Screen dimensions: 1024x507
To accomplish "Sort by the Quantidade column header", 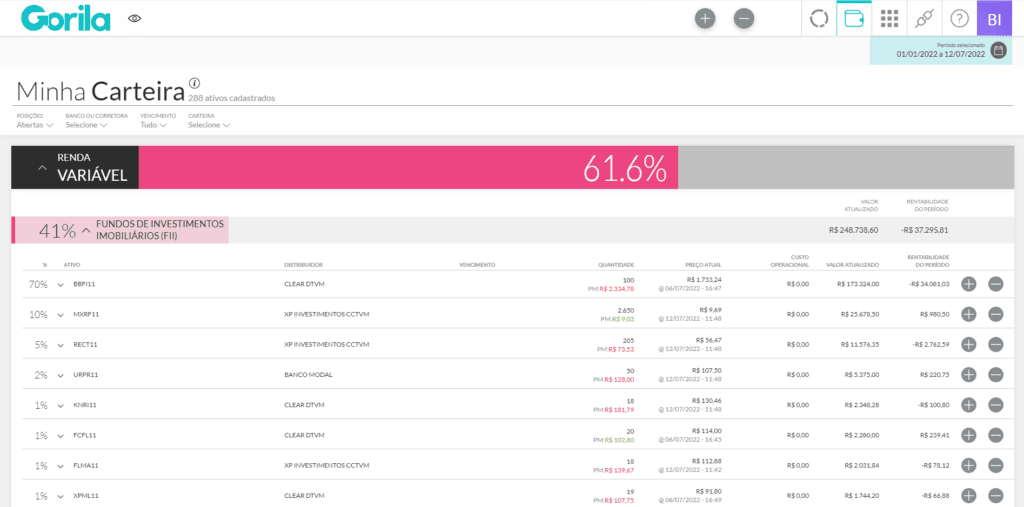I will (616, 265).
